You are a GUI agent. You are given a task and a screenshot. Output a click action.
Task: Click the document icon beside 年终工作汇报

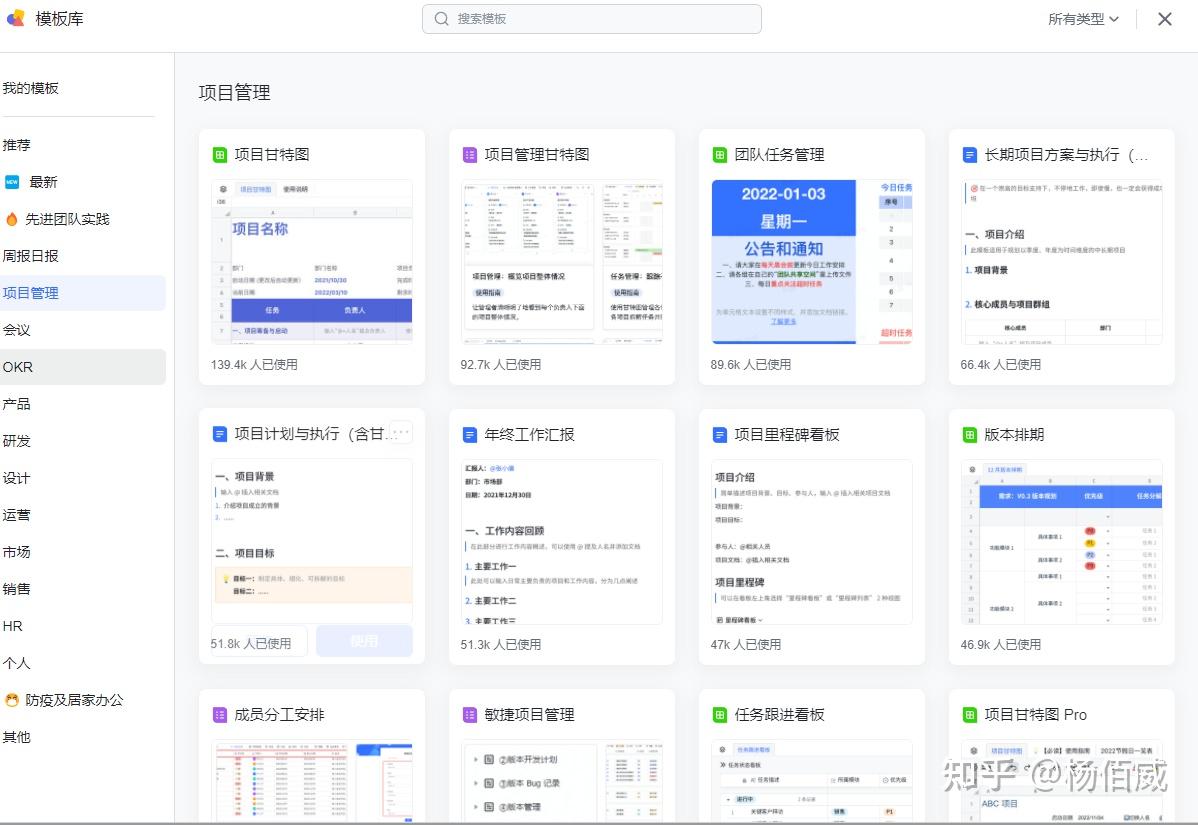[470, 434]
